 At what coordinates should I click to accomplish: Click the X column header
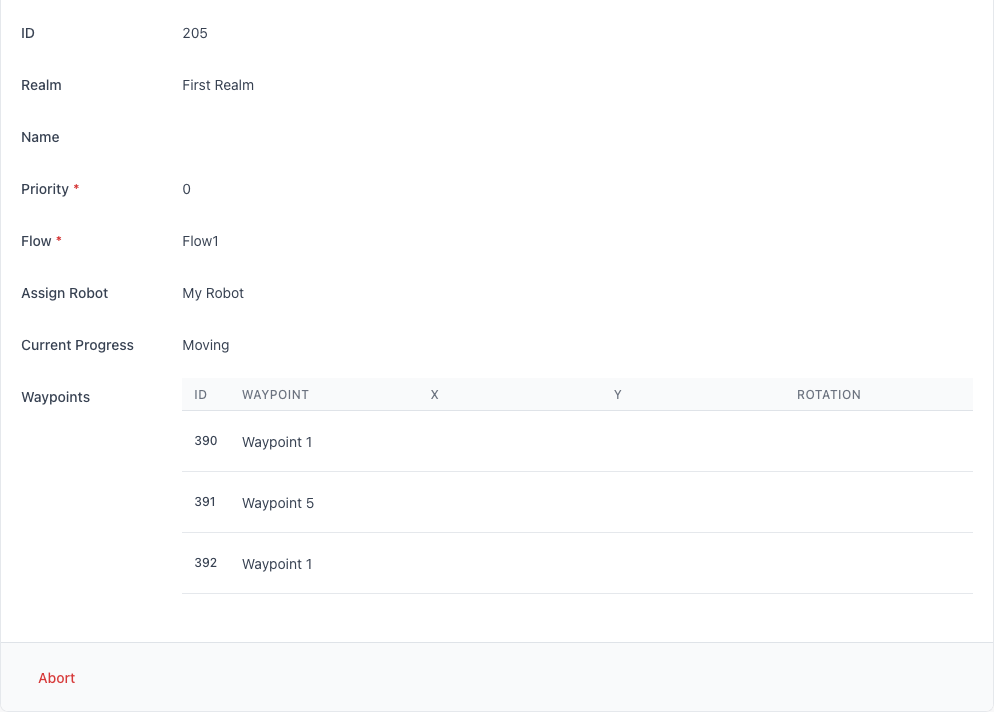434,394
